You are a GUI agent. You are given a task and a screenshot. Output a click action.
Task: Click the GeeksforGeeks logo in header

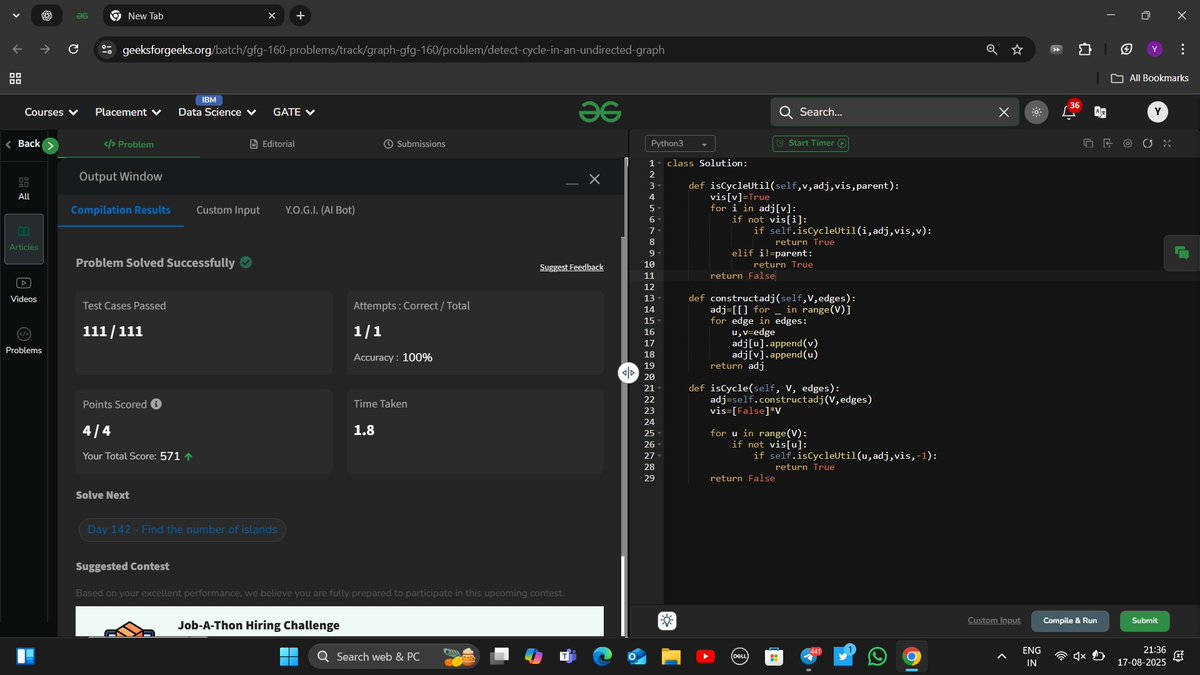[x=600, y=112]
